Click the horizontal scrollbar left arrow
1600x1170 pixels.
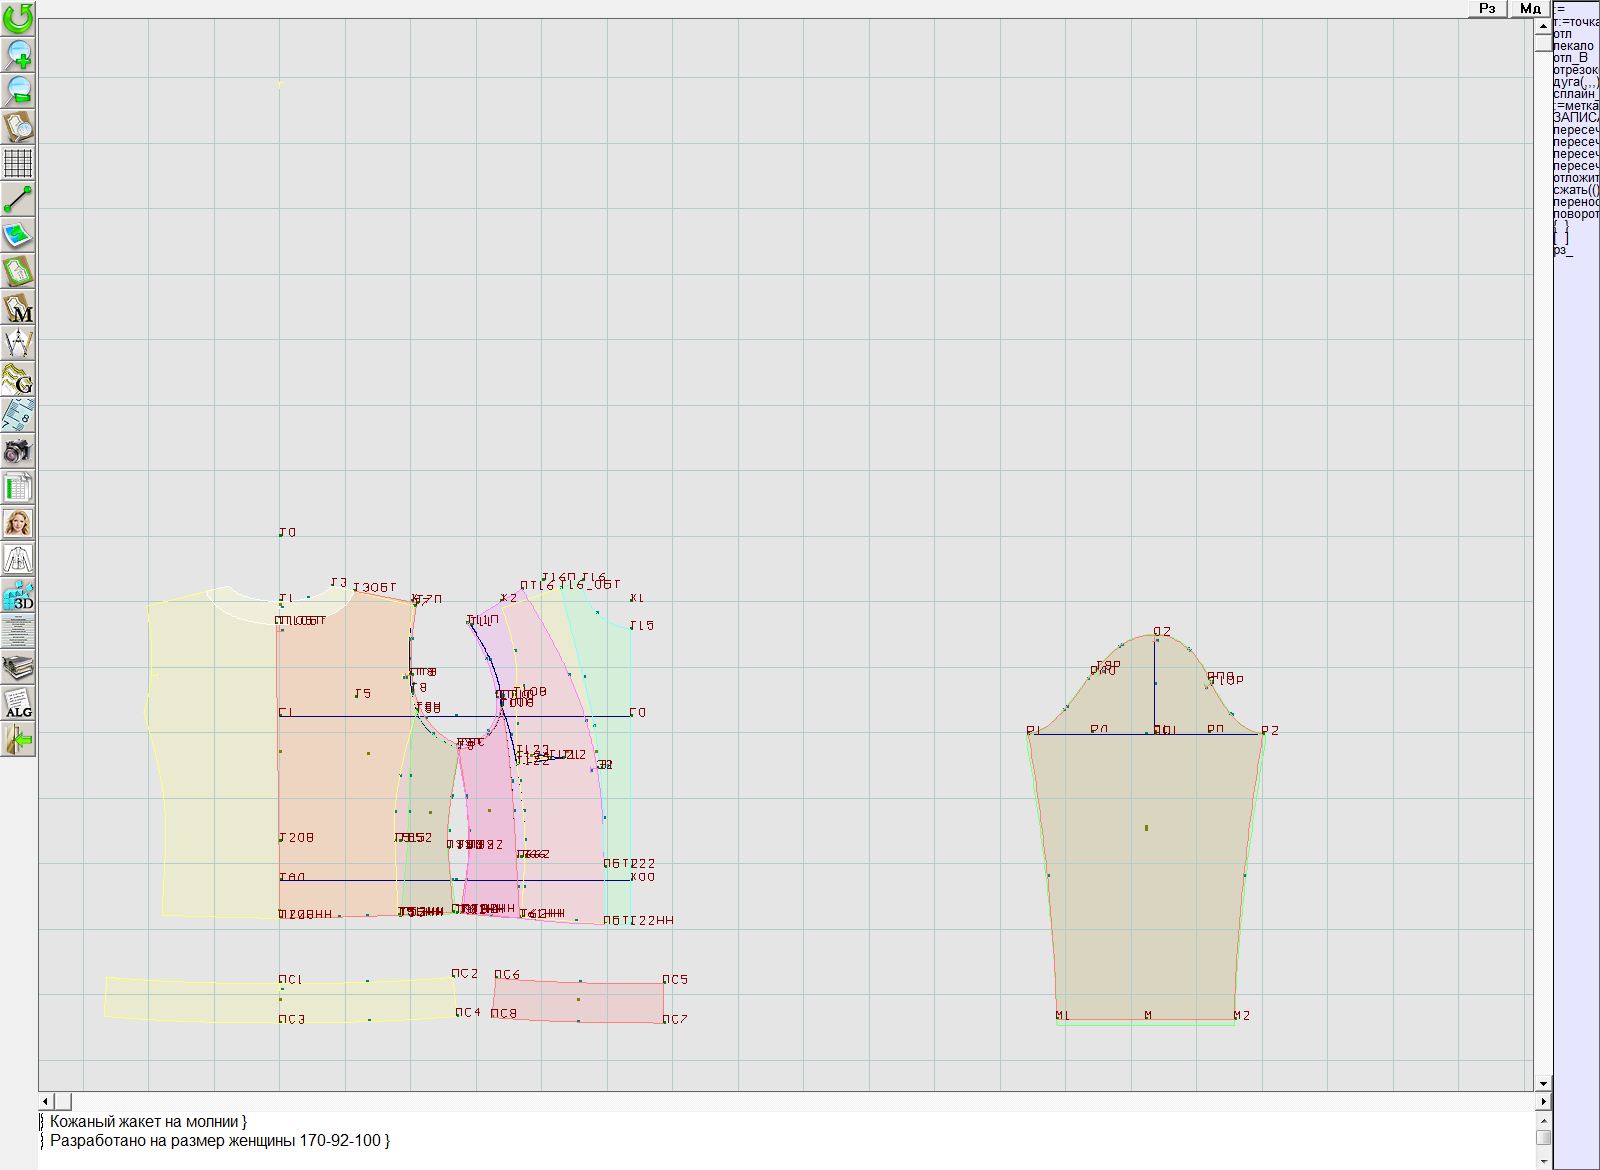pos(46,1101)
